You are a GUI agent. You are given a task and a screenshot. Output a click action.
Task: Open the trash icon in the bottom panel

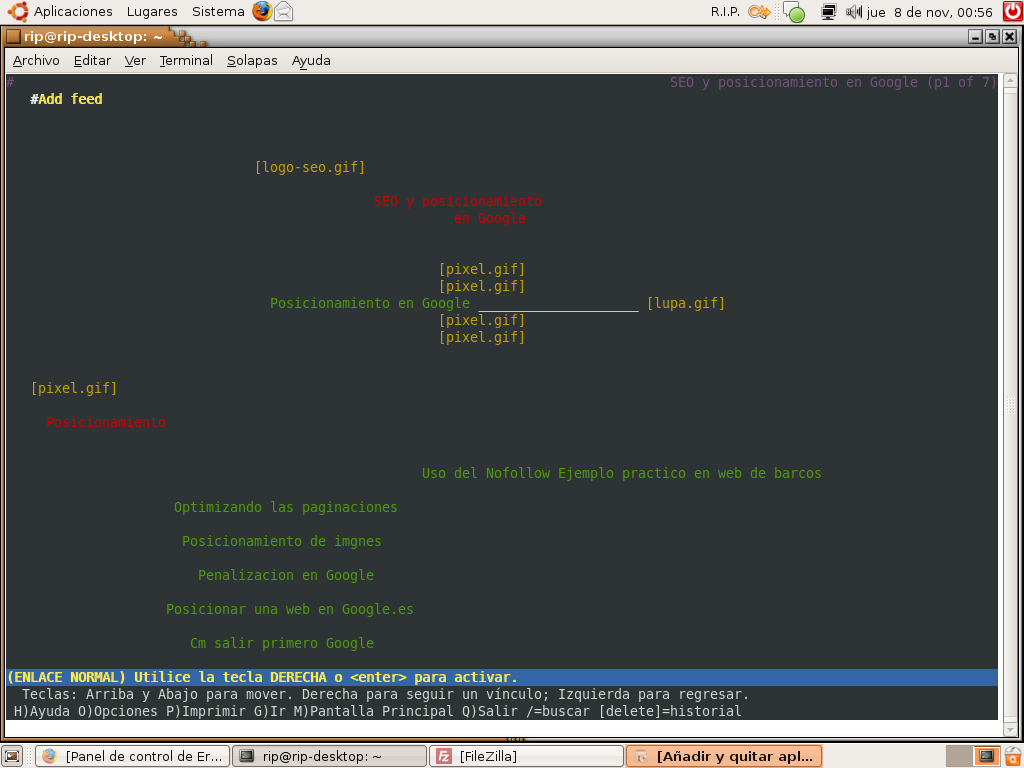(1013, 756)
